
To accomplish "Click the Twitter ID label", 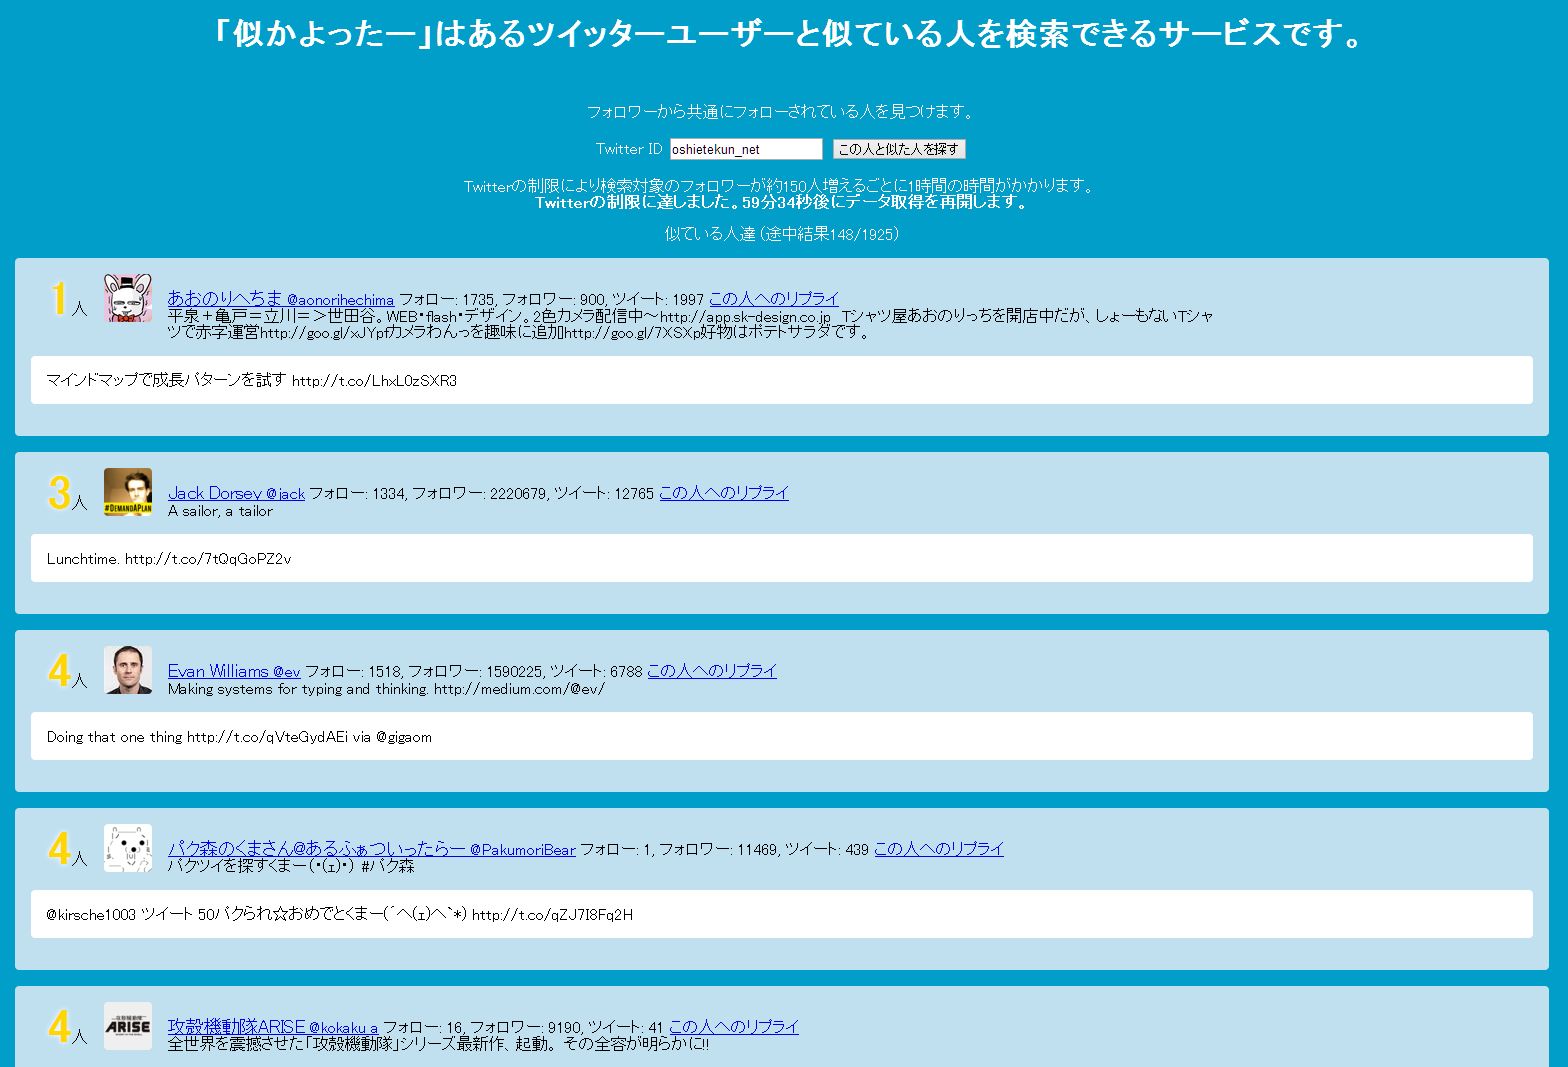I will coord(629,149).
